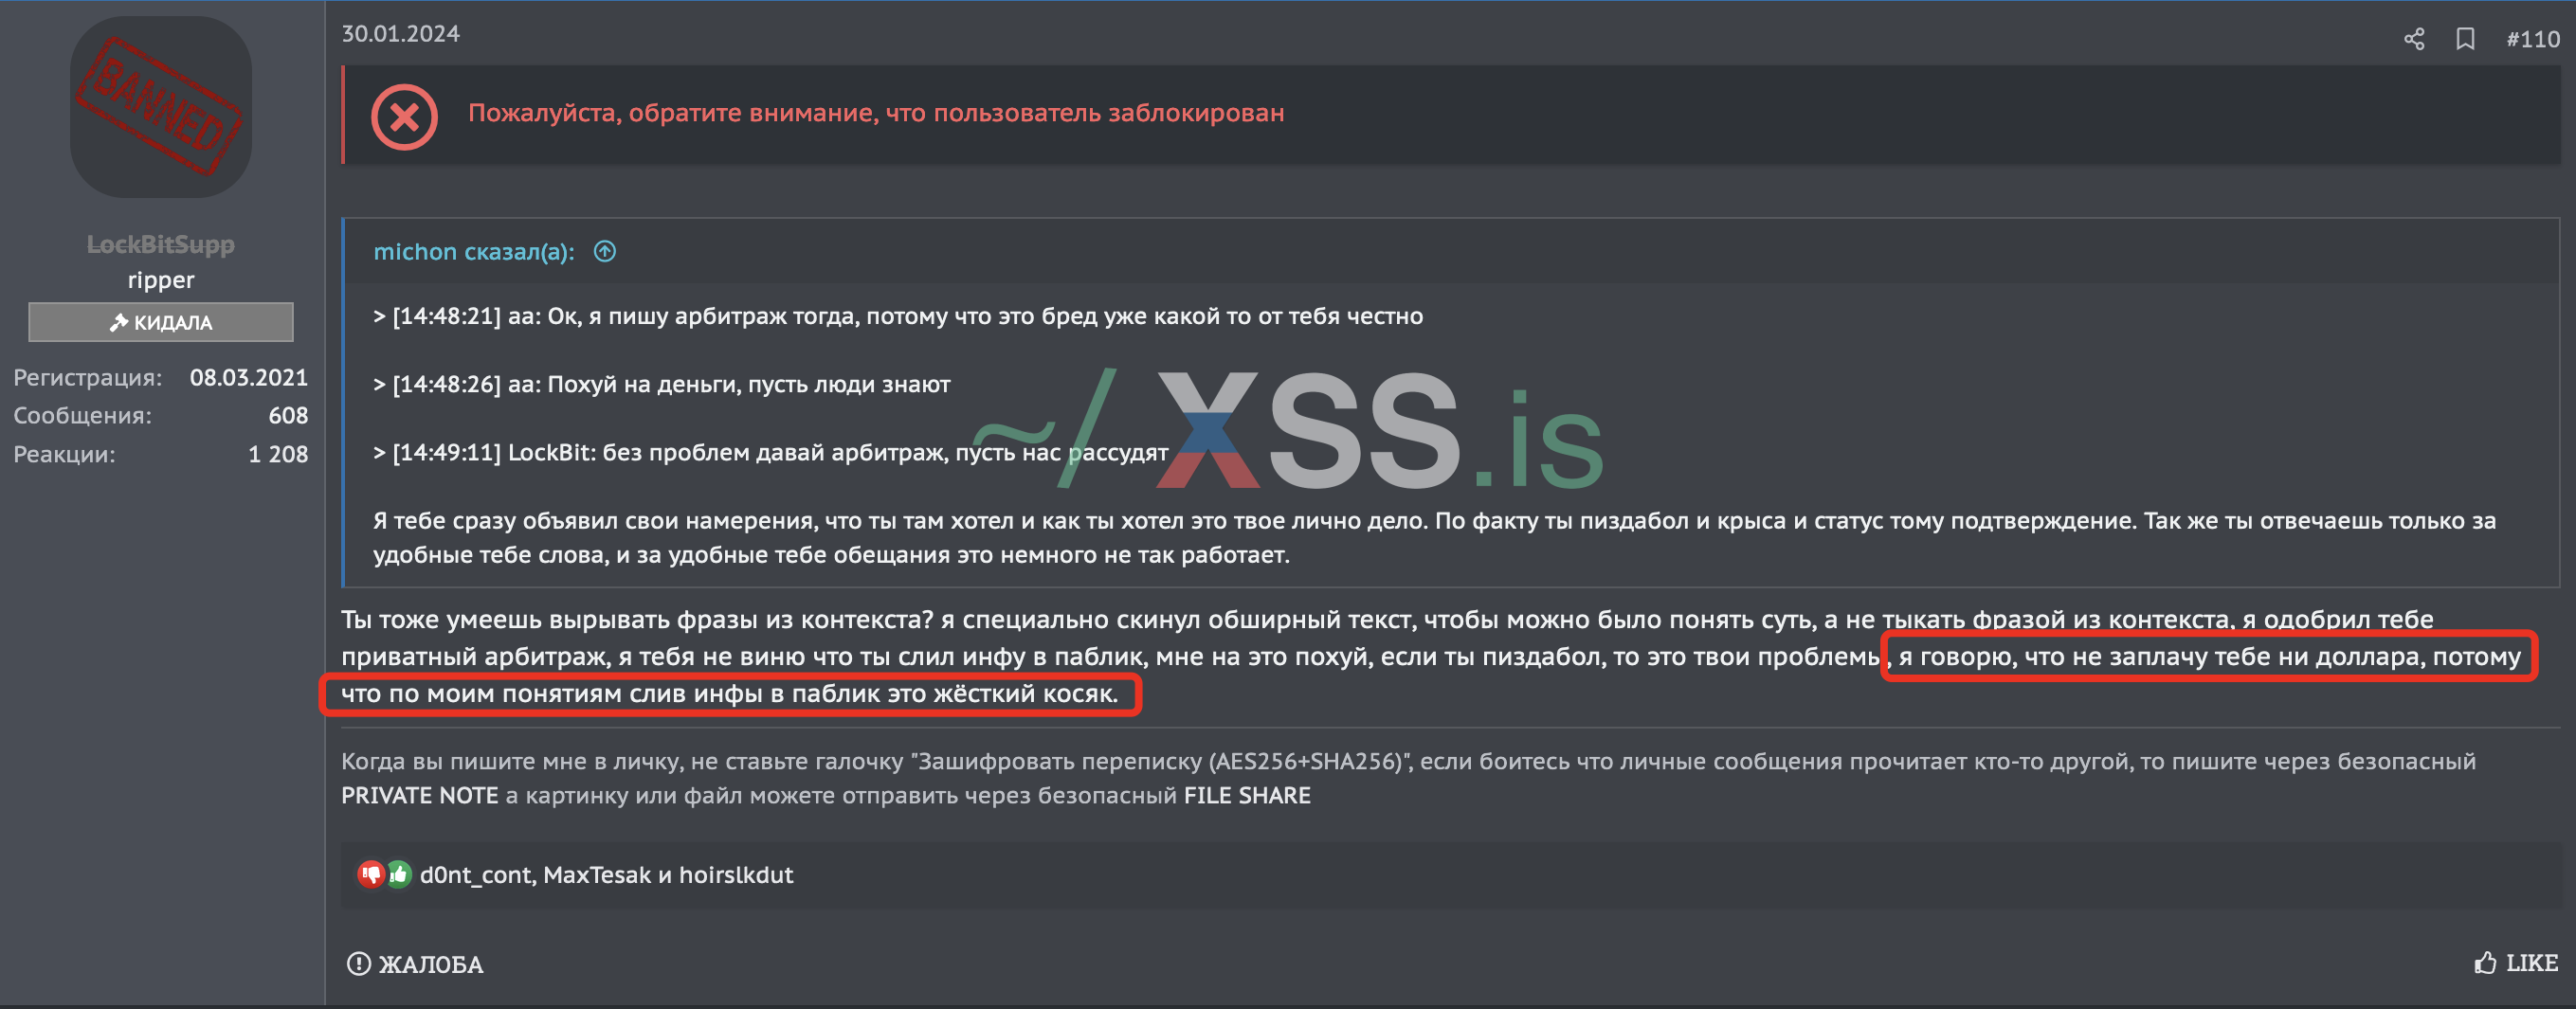The width and height of the screenshot is (2576, 1009).
Task: Open LockBitSupp user profile
Action: point(160,244)
